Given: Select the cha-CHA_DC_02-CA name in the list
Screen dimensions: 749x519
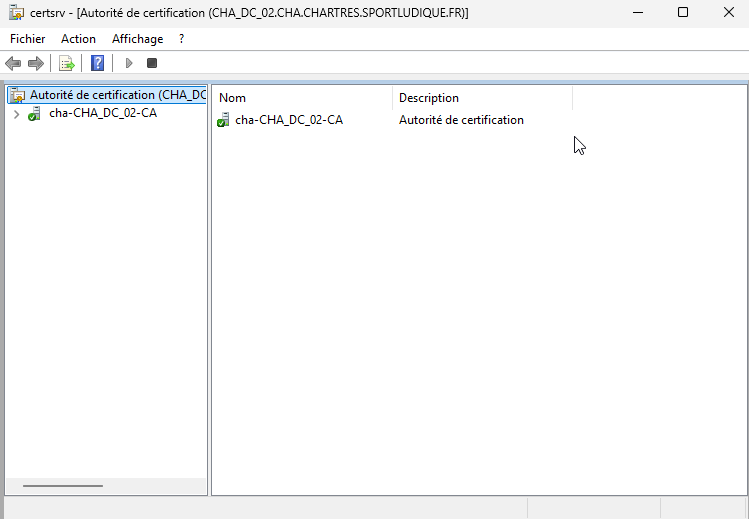Looking at the screenshot, I should click(x=288, y=120).
